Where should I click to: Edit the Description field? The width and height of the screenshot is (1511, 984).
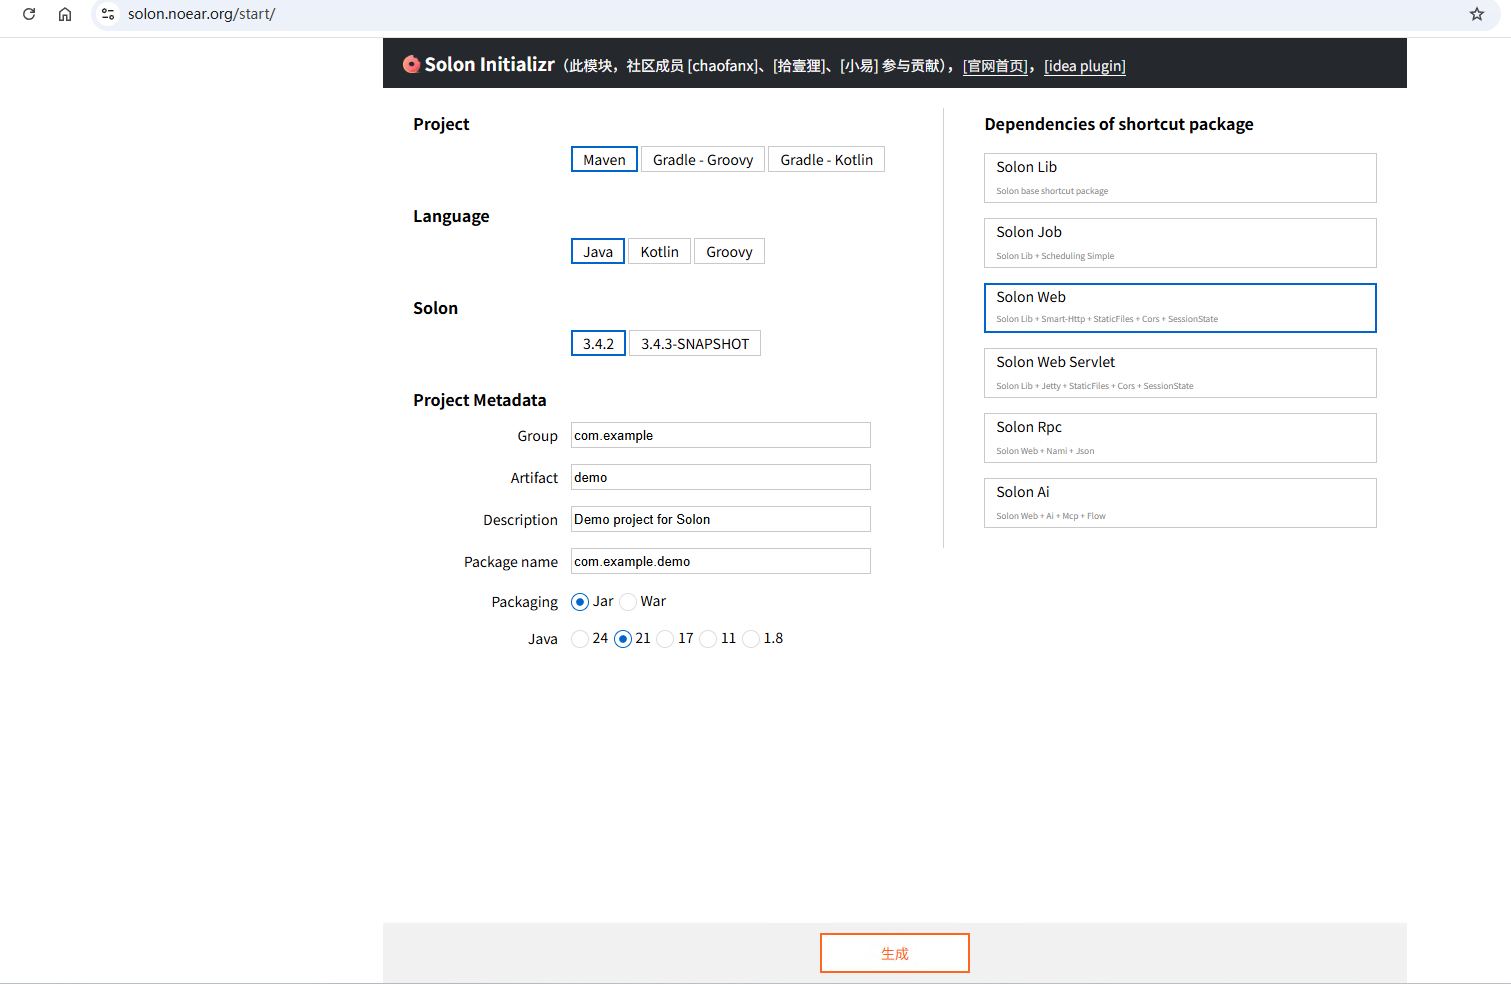click(721, 519)
